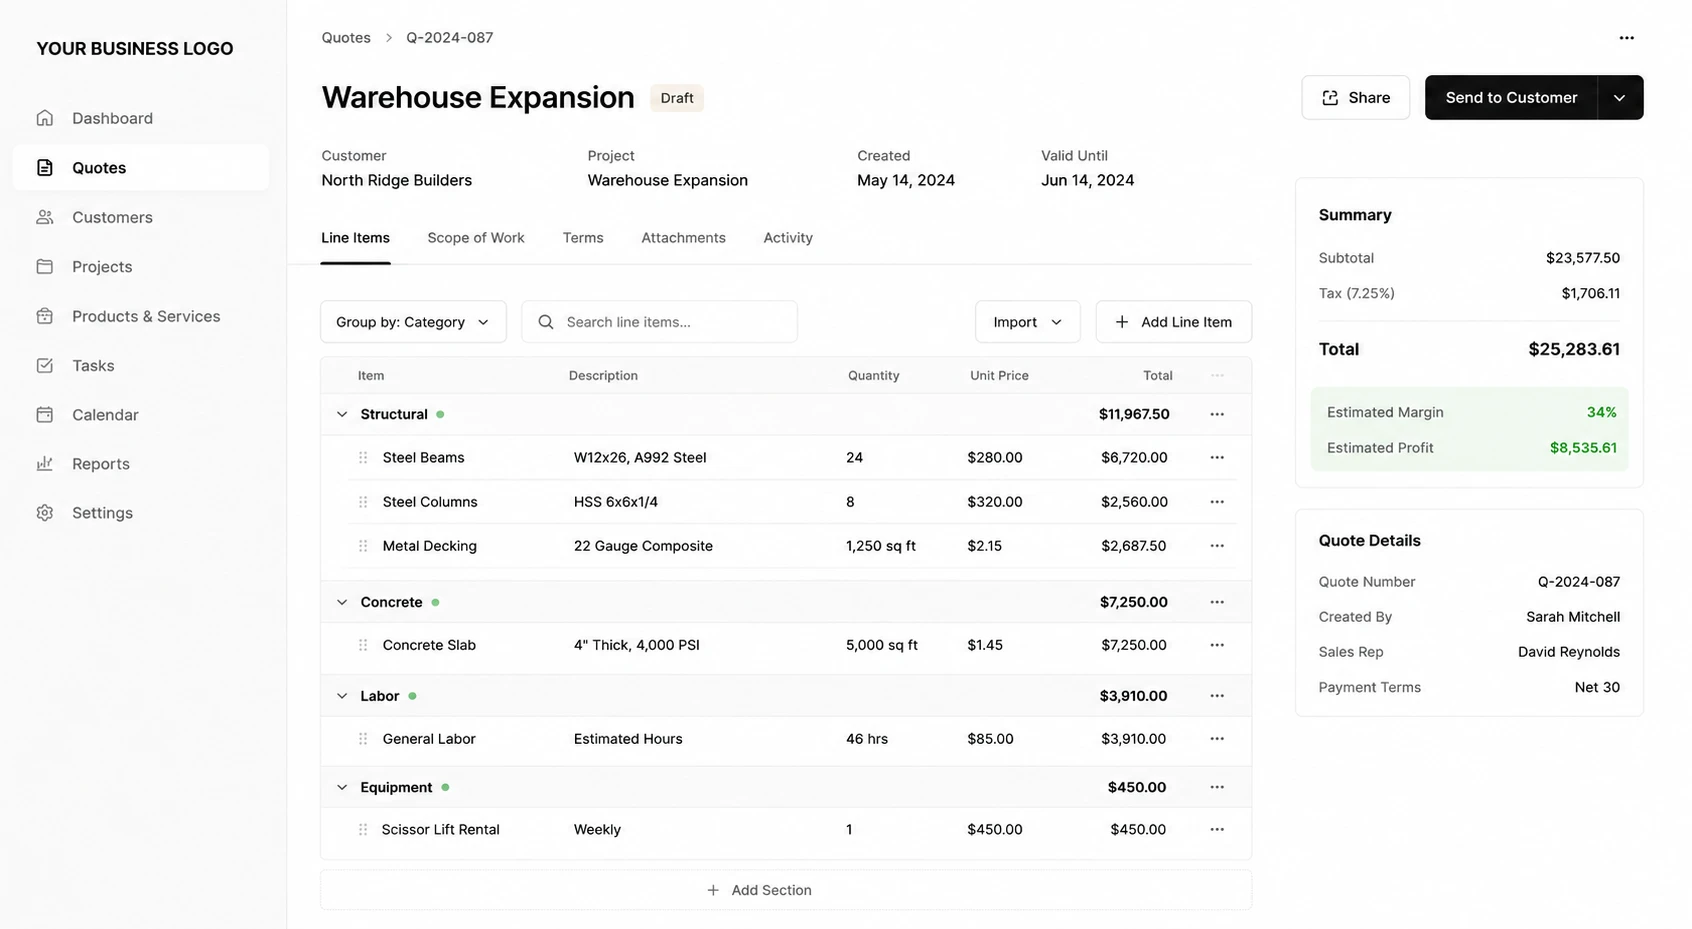Click Send to Customer button
The width and height of the screenshot is (1692, 929).
point(1511,98)
